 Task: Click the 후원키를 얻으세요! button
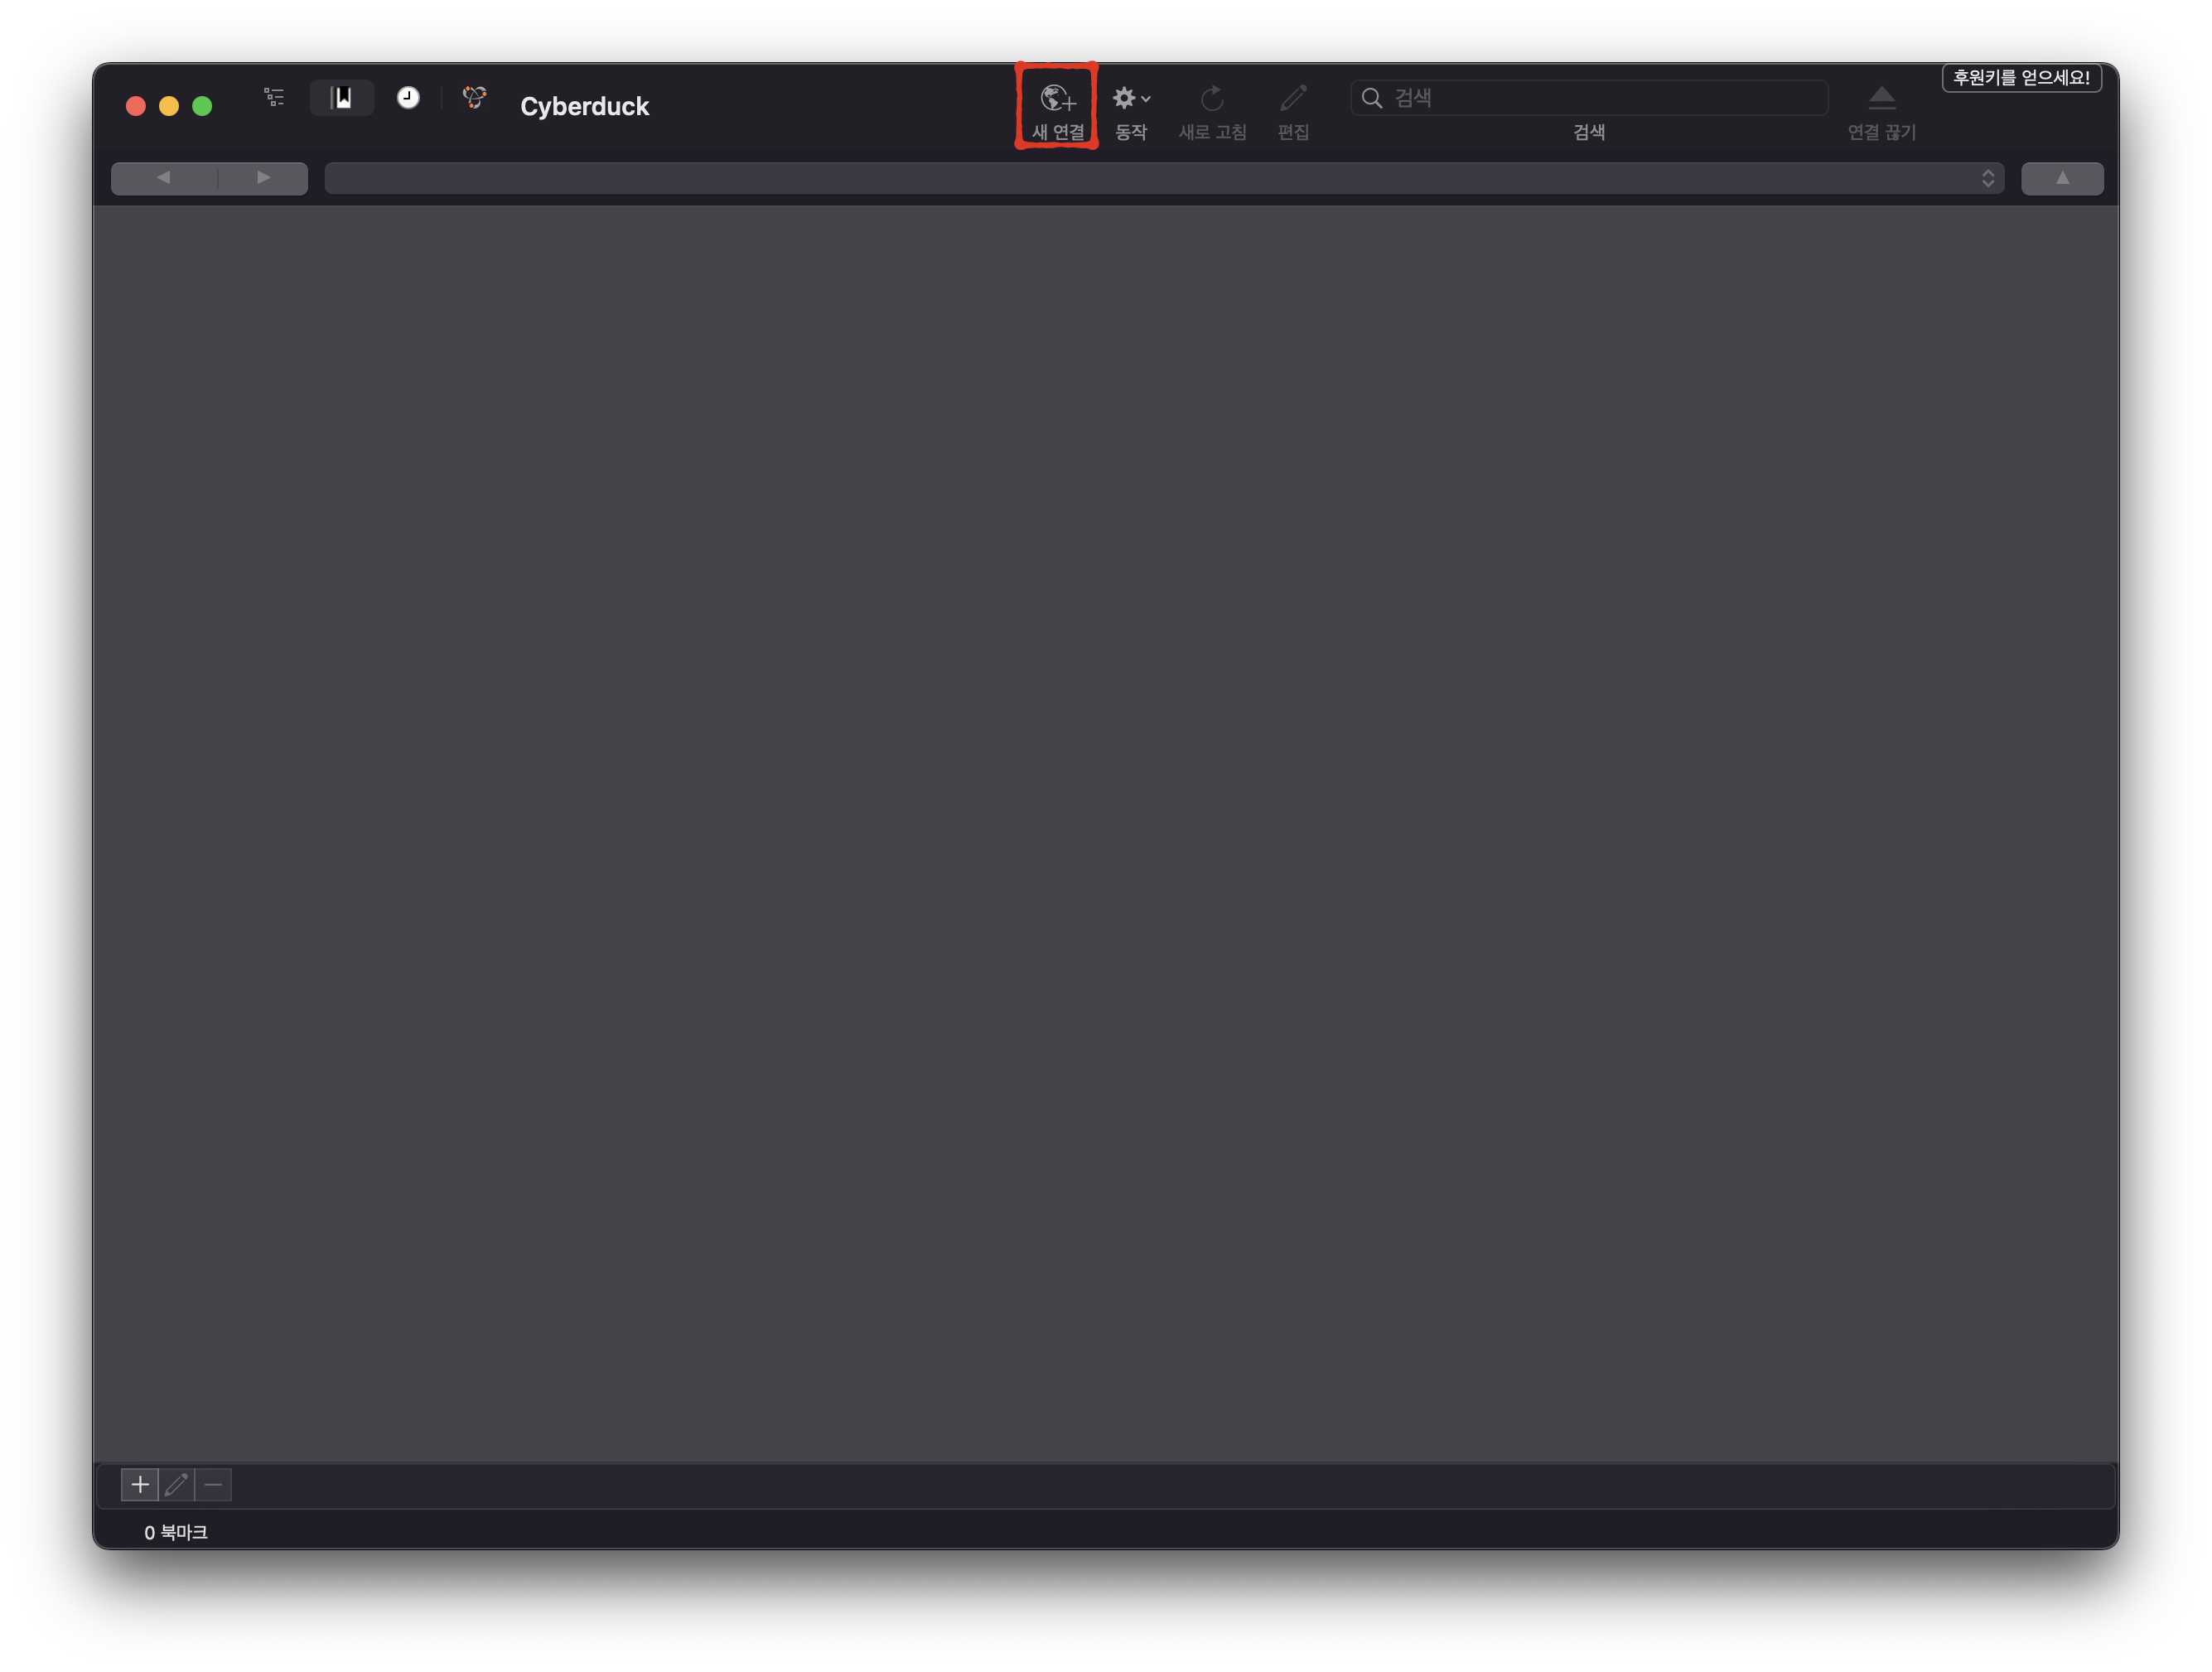pos(2021,78)
